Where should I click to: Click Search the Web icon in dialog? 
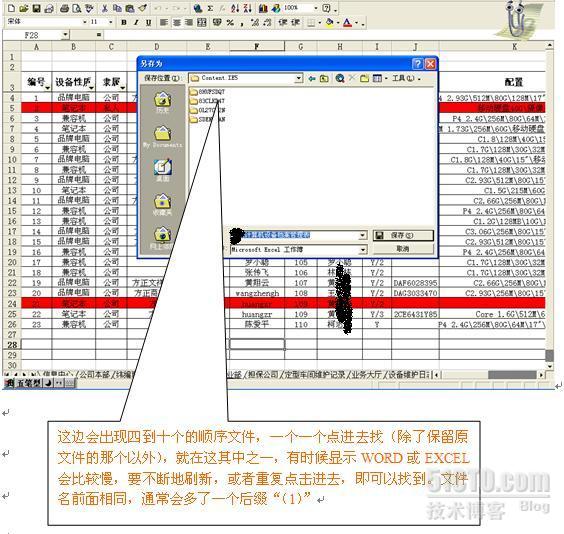click(340, 78)
